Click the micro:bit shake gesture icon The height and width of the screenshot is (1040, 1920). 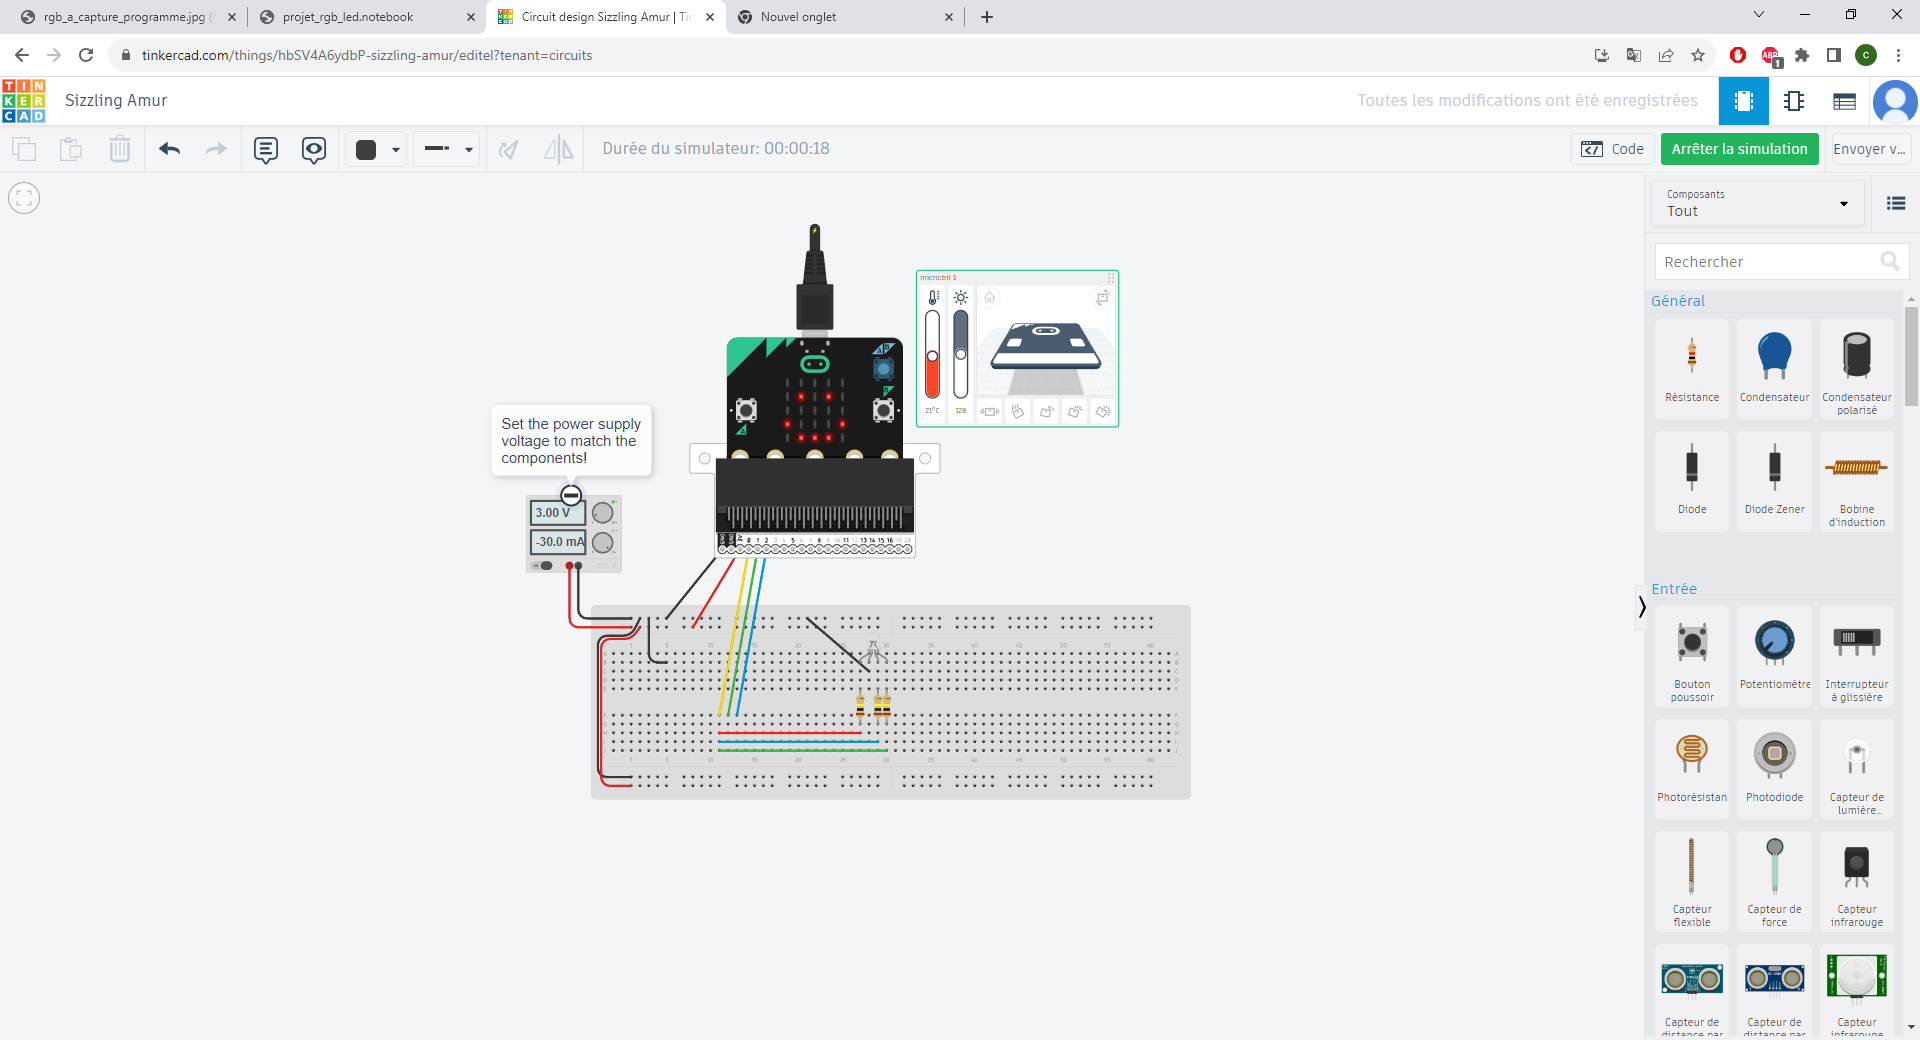click(x=989, y=411)
